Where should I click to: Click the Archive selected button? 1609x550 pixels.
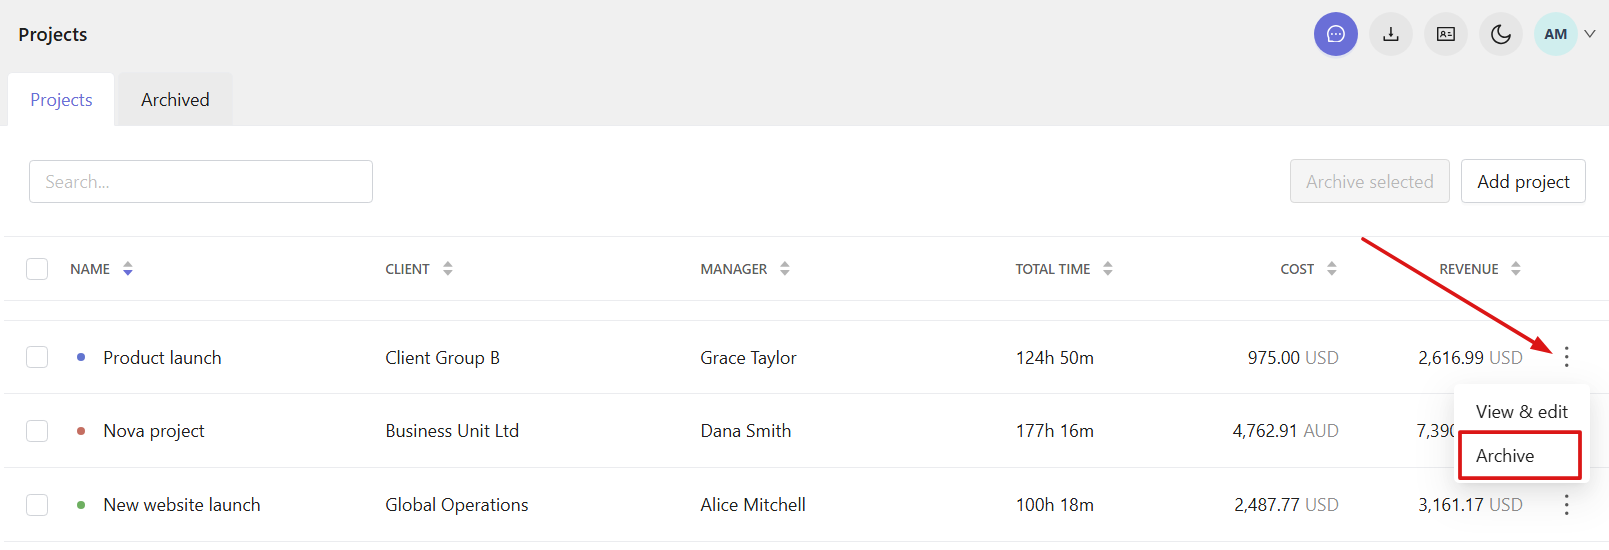pyautogui.click(x=1370, y=181)
